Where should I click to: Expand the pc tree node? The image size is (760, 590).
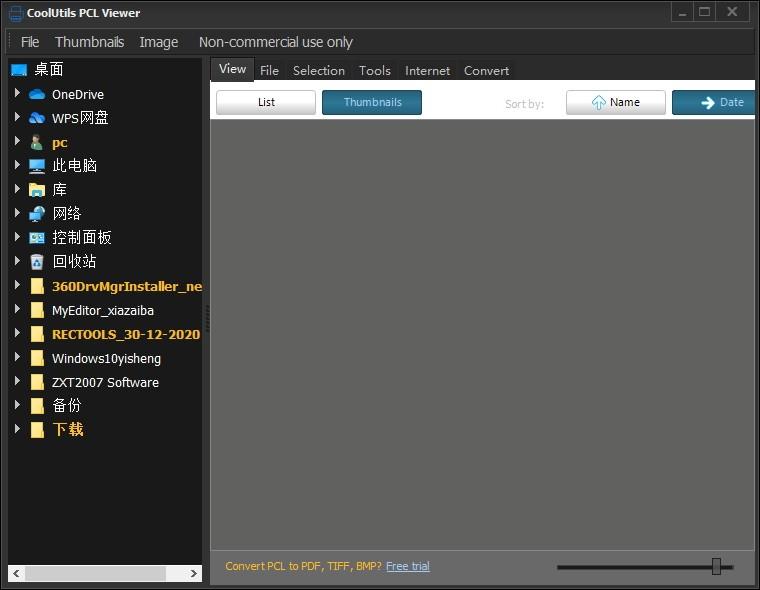coord(17,141)
